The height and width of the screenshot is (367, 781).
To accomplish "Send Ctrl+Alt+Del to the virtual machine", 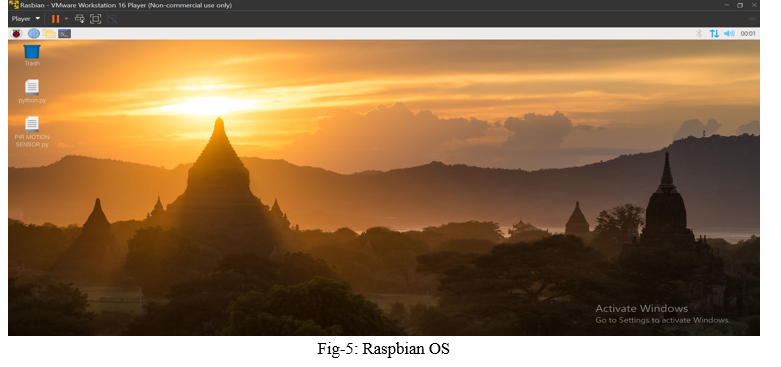I will 80,19.
